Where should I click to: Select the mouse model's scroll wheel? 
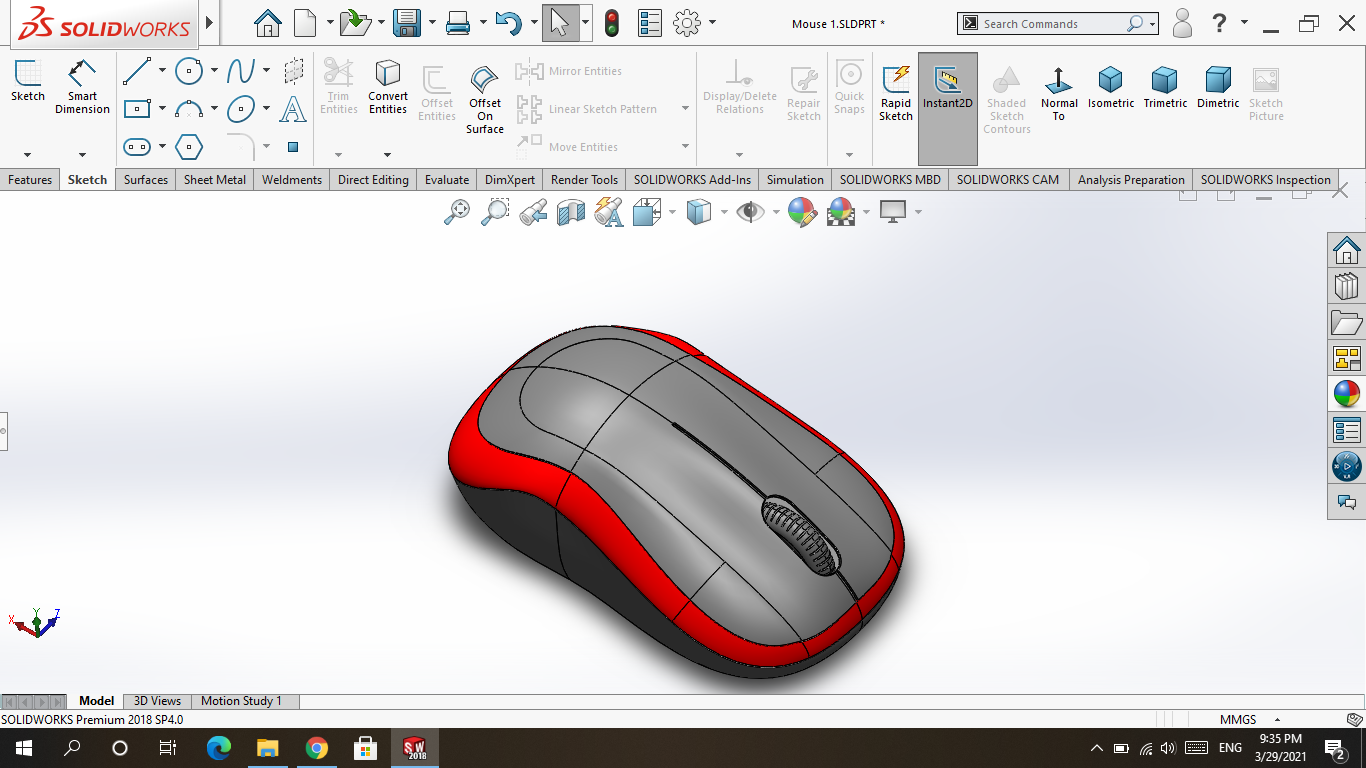click(800, 535)
